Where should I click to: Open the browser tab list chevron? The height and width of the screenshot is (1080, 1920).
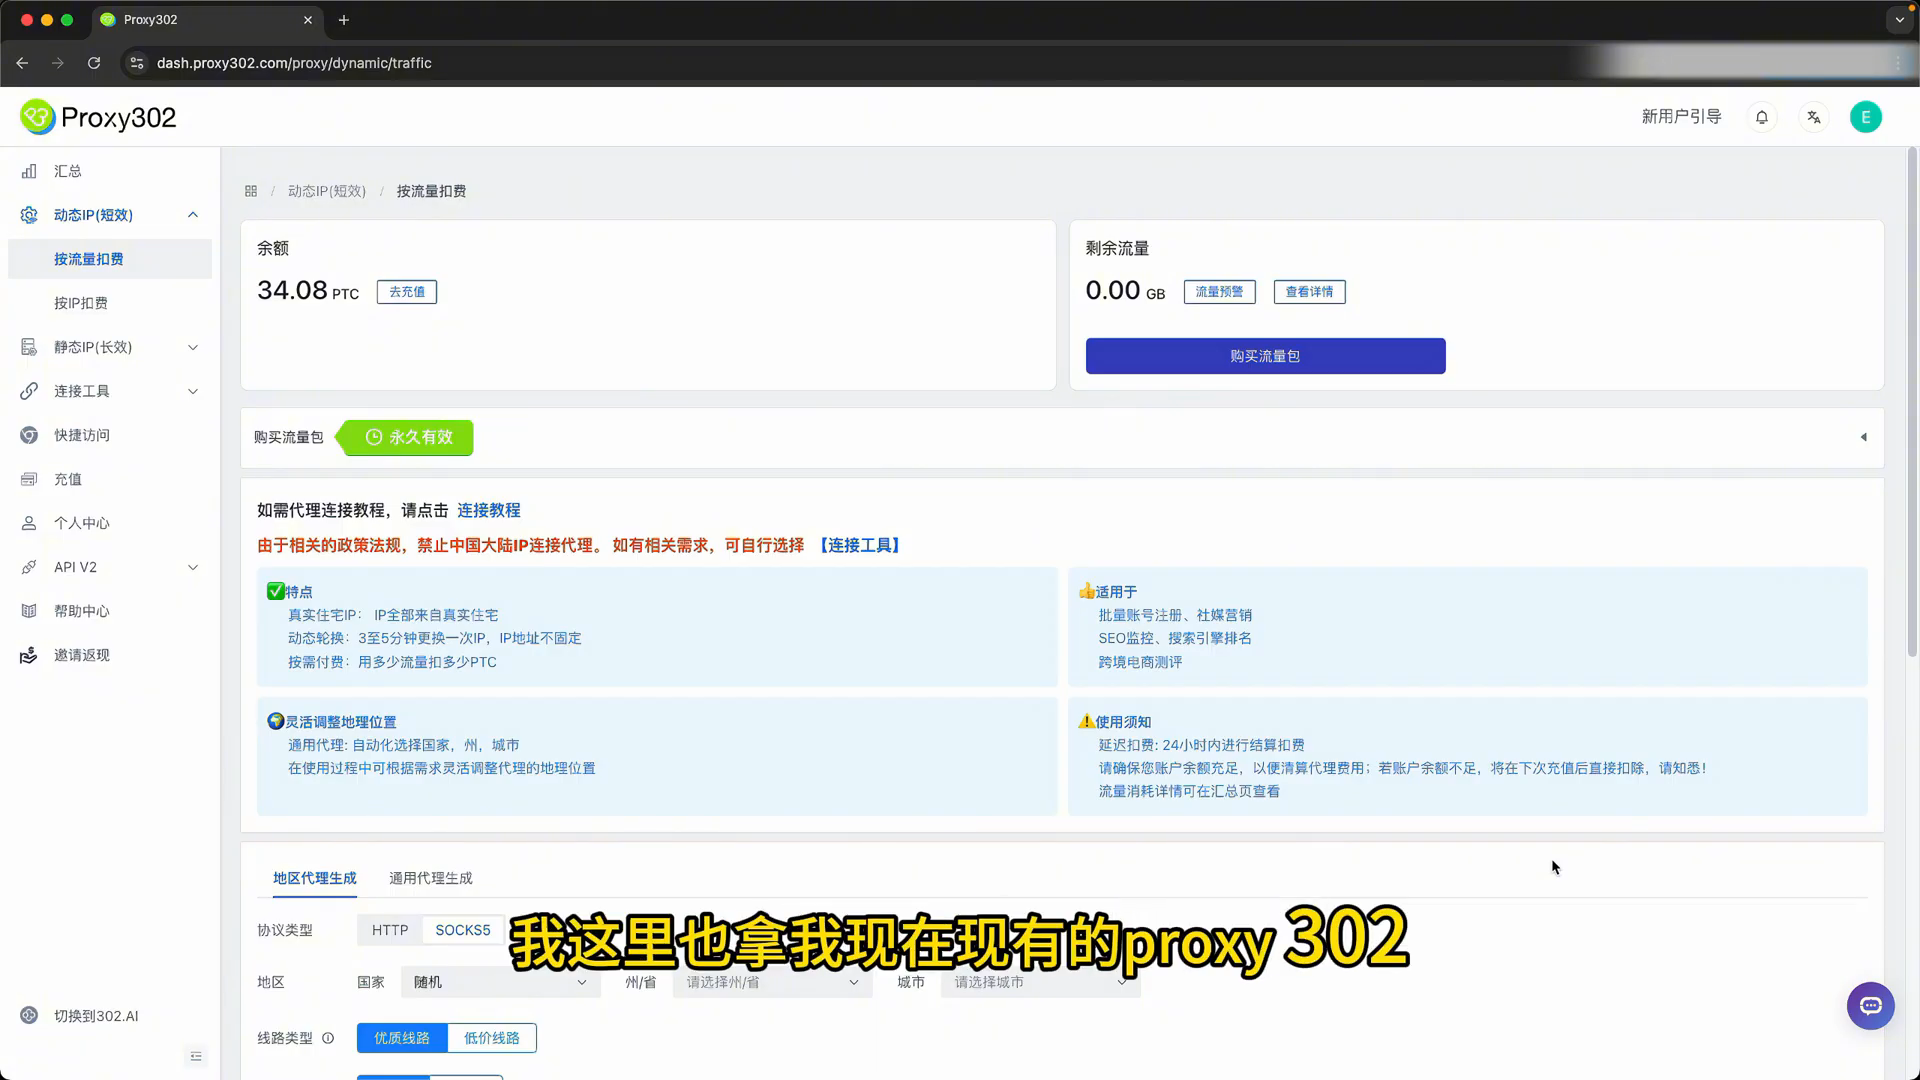coord(1899,20)
